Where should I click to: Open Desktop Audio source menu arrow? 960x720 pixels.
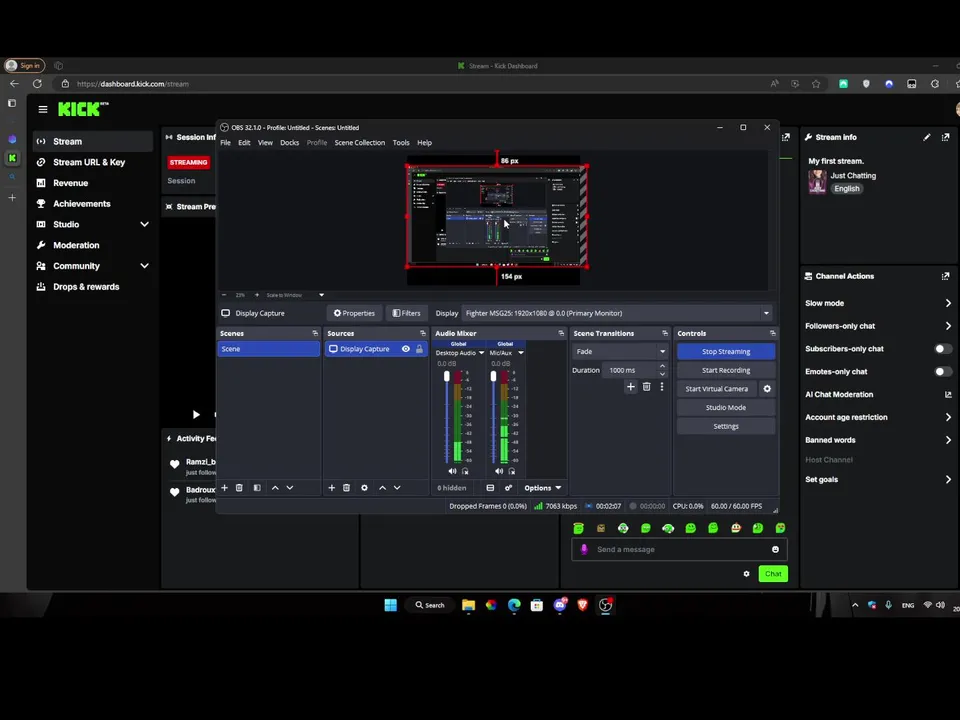coord(481,353)
